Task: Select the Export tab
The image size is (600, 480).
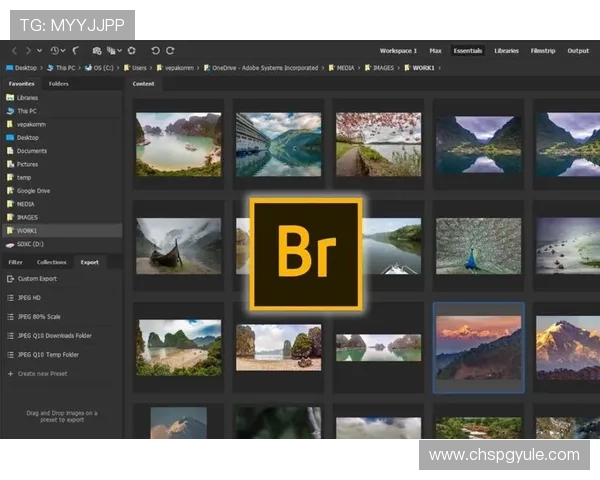Action: coord(90,262)
